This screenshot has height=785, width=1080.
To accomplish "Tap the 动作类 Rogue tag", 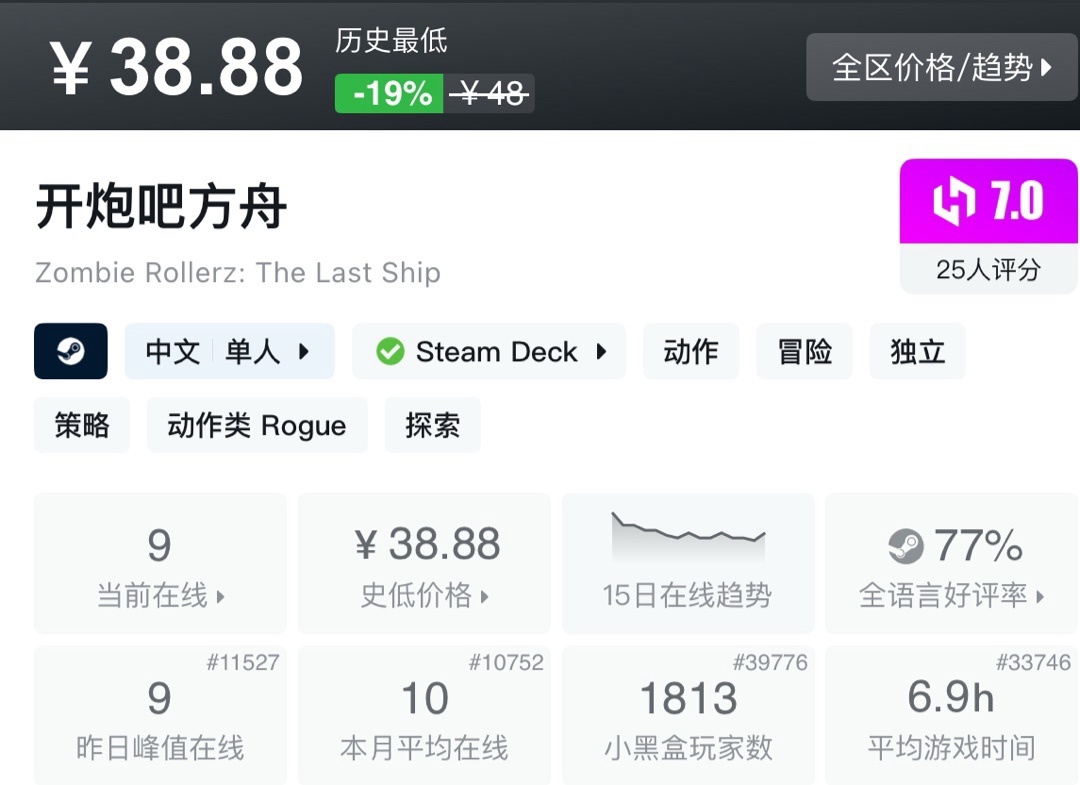I will pos(257,425).
